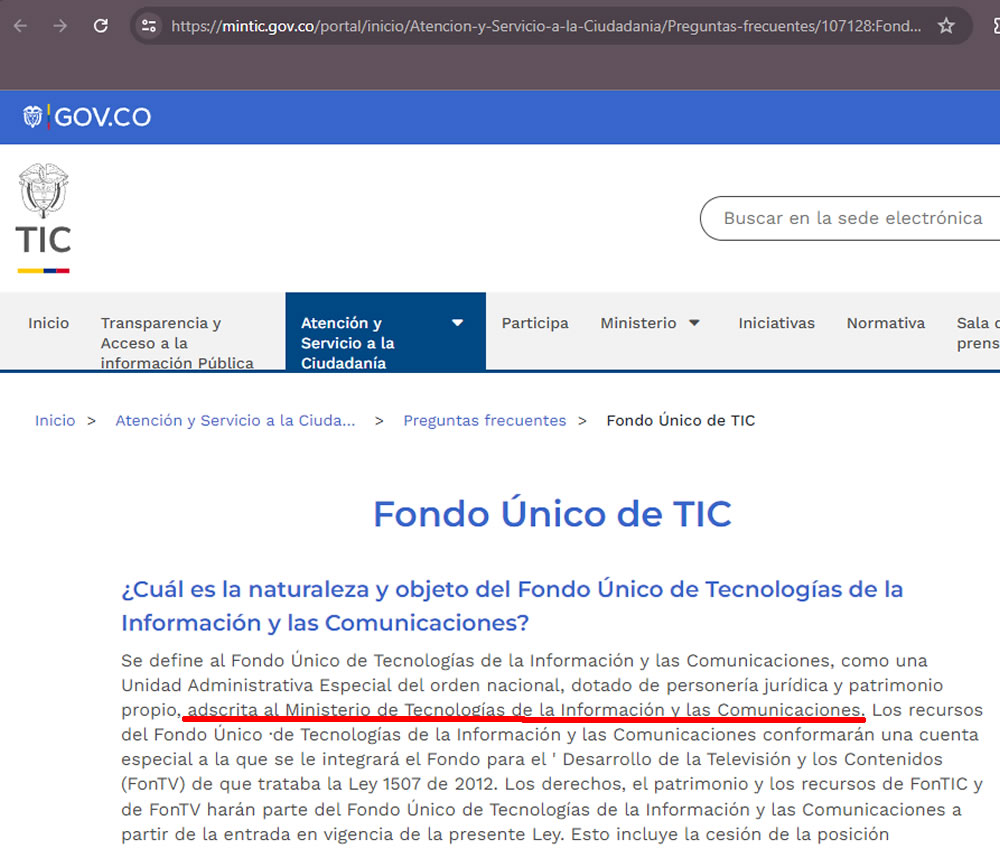The width and height of the screenshot is (1000, 849).
Task: Expand the Atención y Servicio a la Ciudadanía dropdown arrow
Action: click(x=457, y=323)
